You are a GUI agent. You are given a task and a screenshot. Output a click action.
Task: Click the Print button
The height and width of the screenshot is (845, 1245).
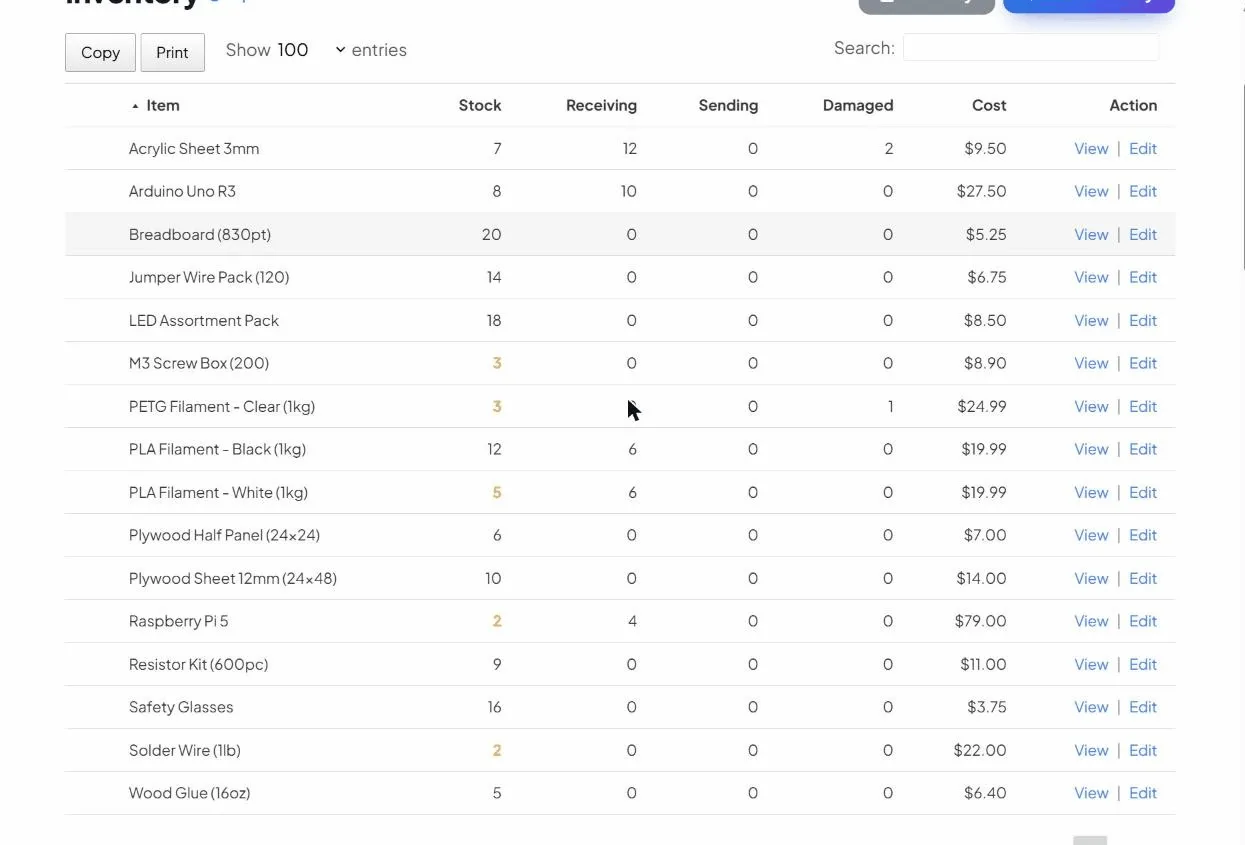point(172,52)
